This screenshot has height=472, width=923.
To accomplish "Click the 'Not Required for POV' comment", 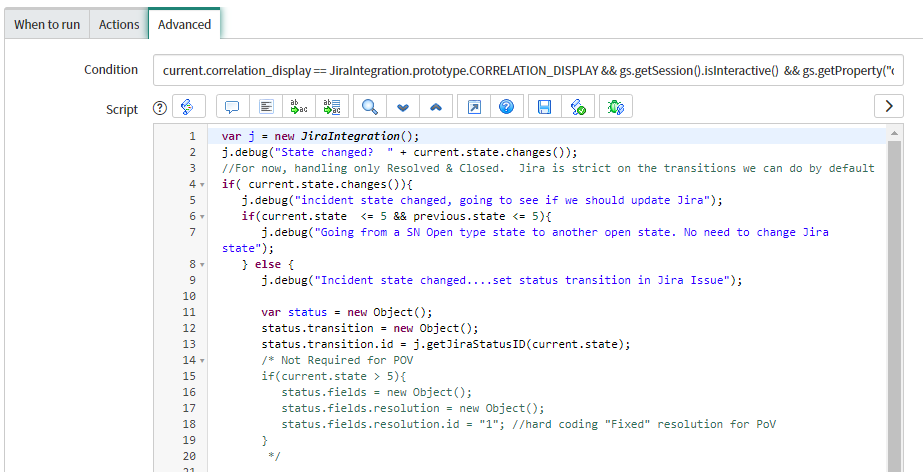I will (337, 360).
